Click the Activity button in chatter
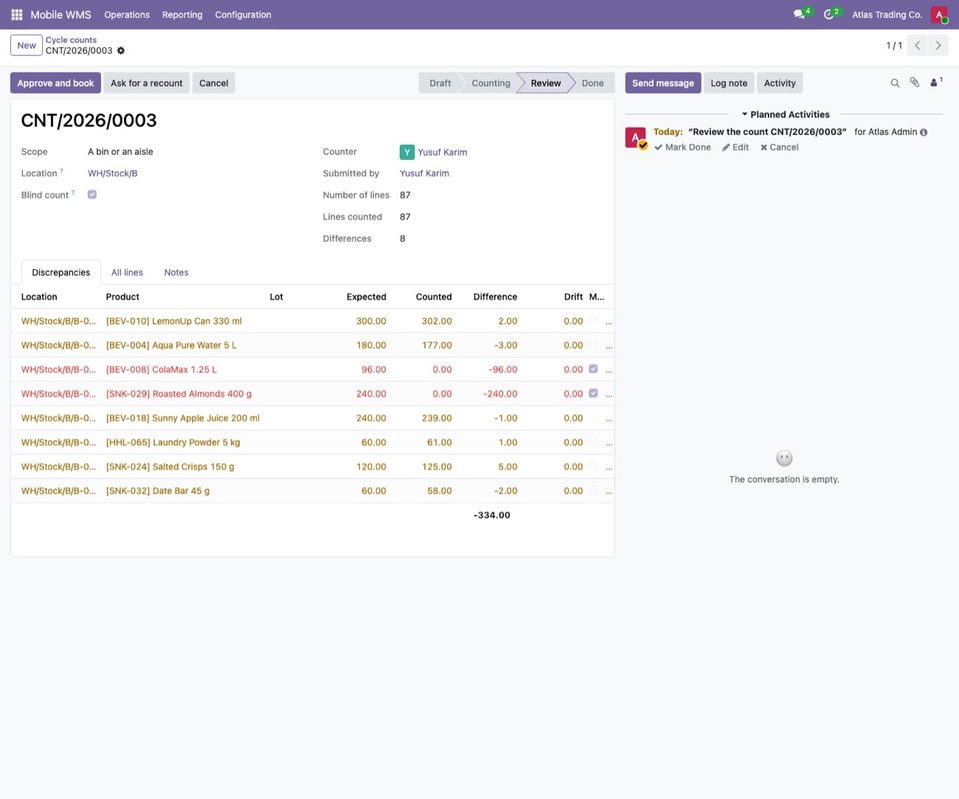959x799 pixels. (x=779, y=83)
